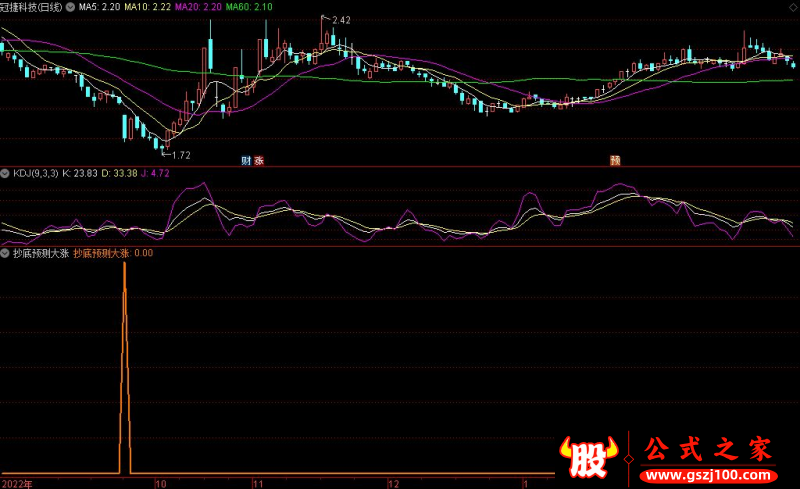Open the www.gszj100.com website link
The image size is (800, 489).
click(706, 472)
